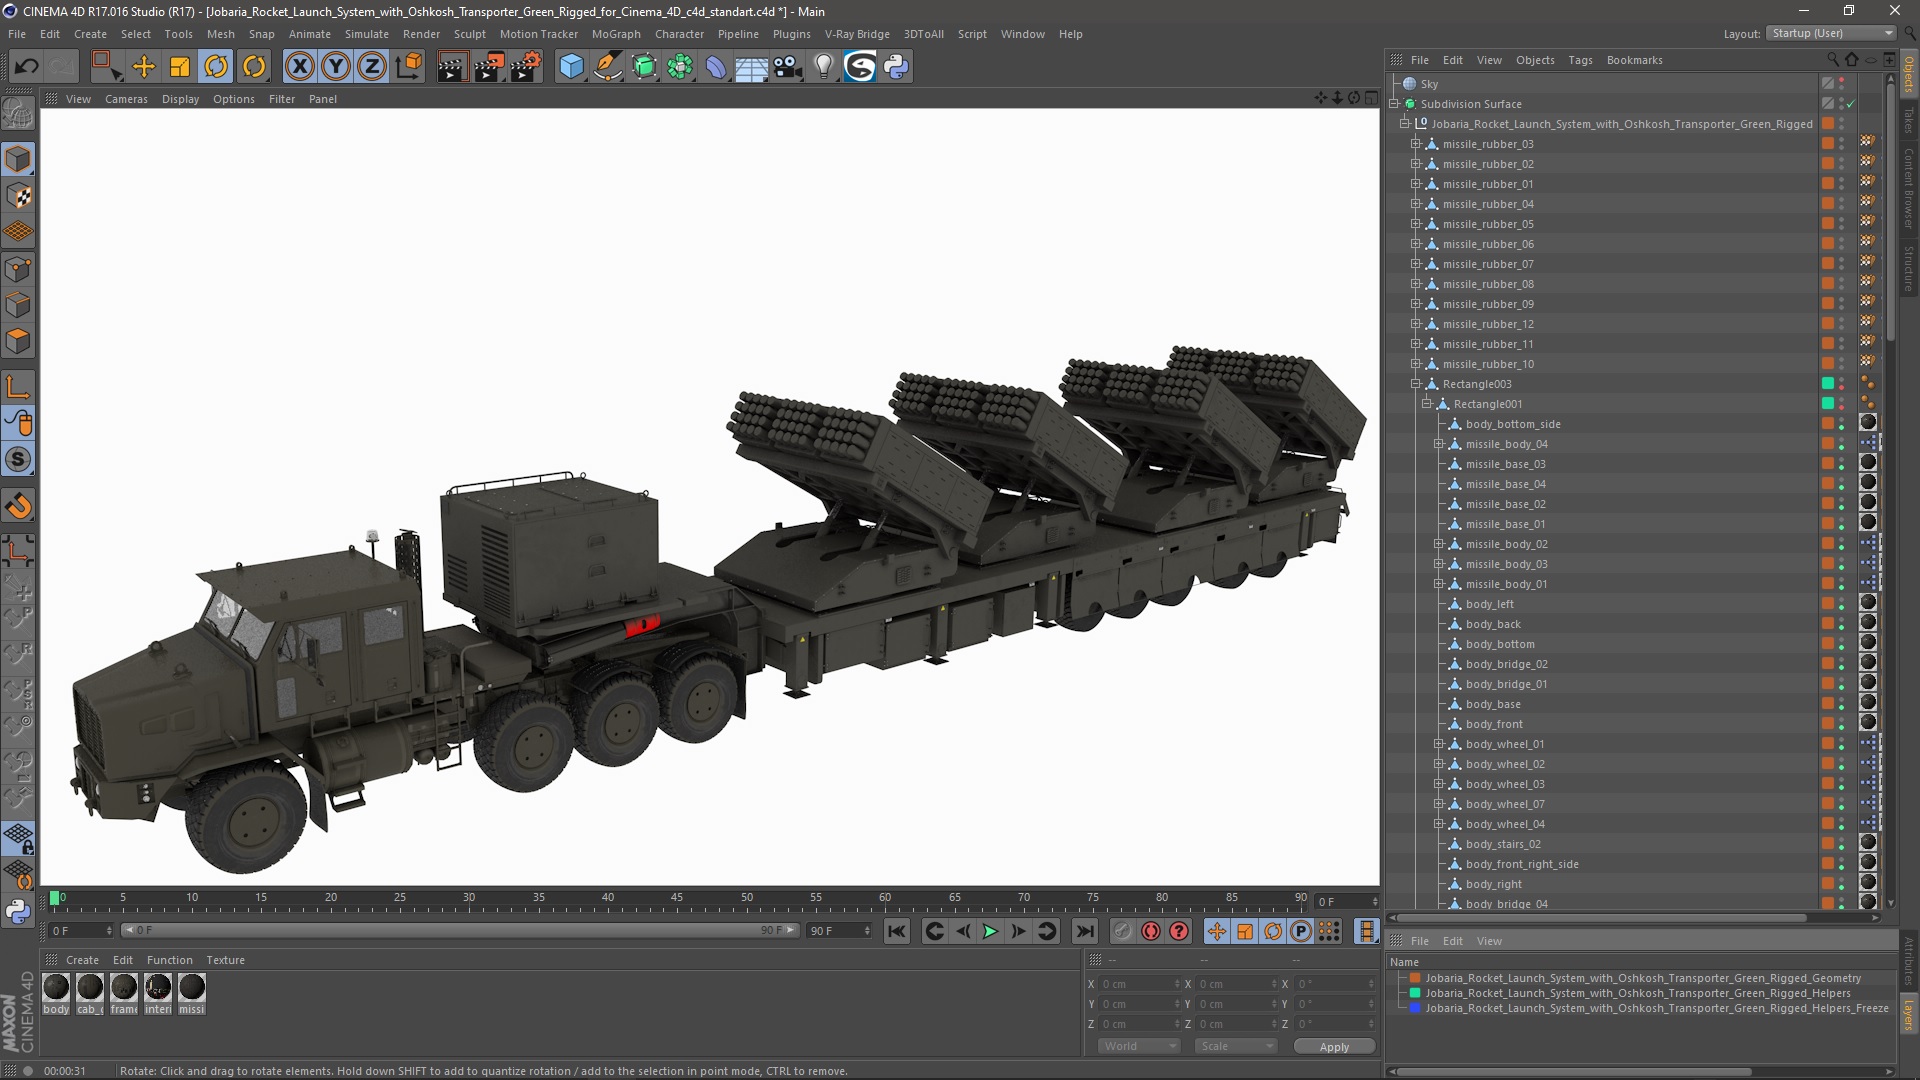
Task: Toggle Subdivision Surface enable checkmark
Action: tap(1851, 104)
